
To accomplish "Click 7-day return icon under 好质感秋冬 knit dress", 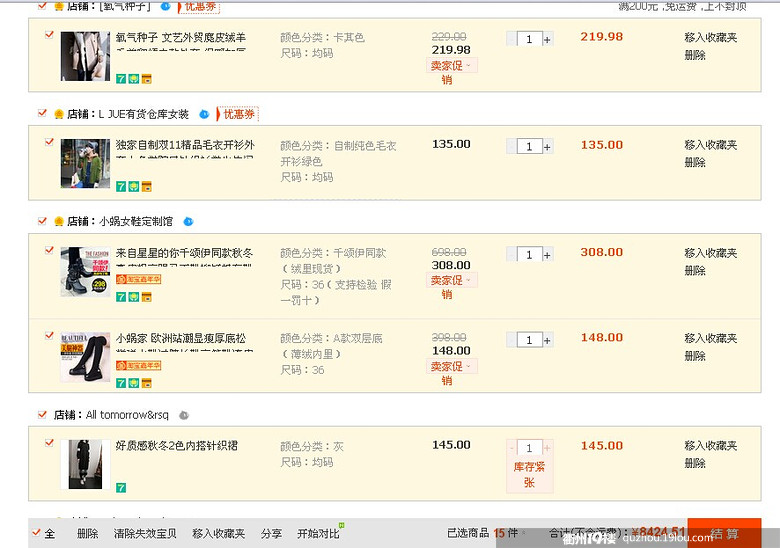I will coord(121,488).
